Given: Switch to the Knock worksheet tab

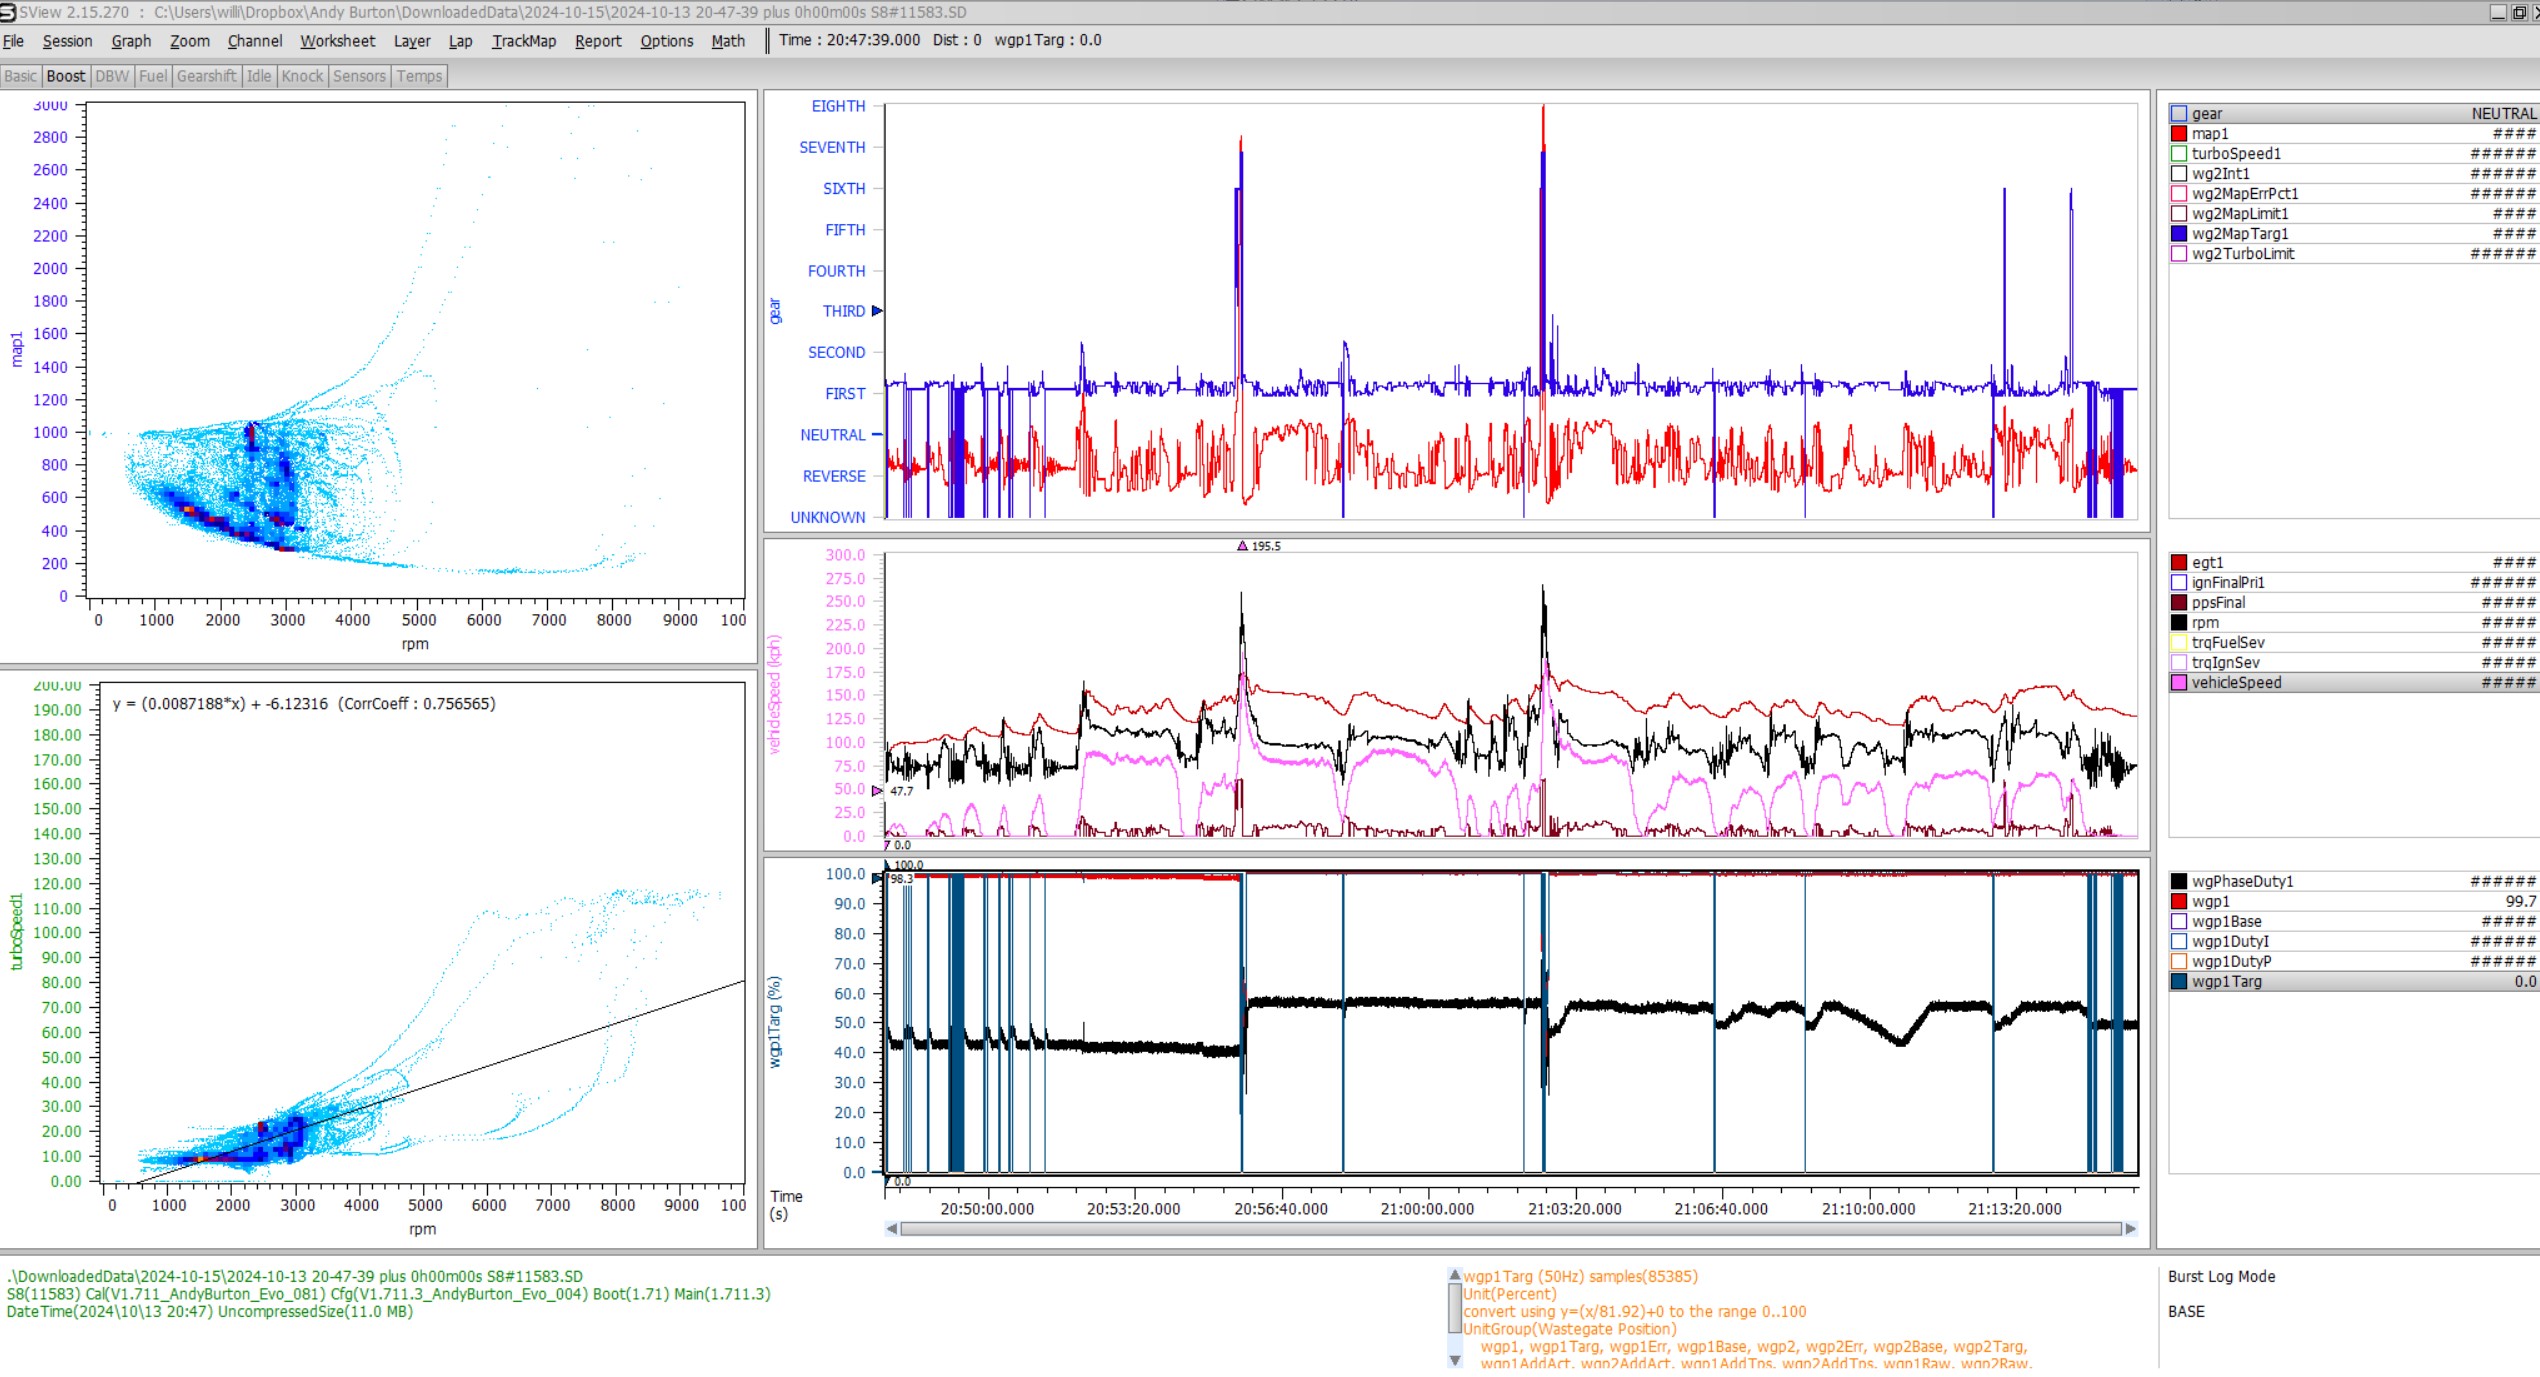Looking at the screenshot, I should [x=302, y=76].
